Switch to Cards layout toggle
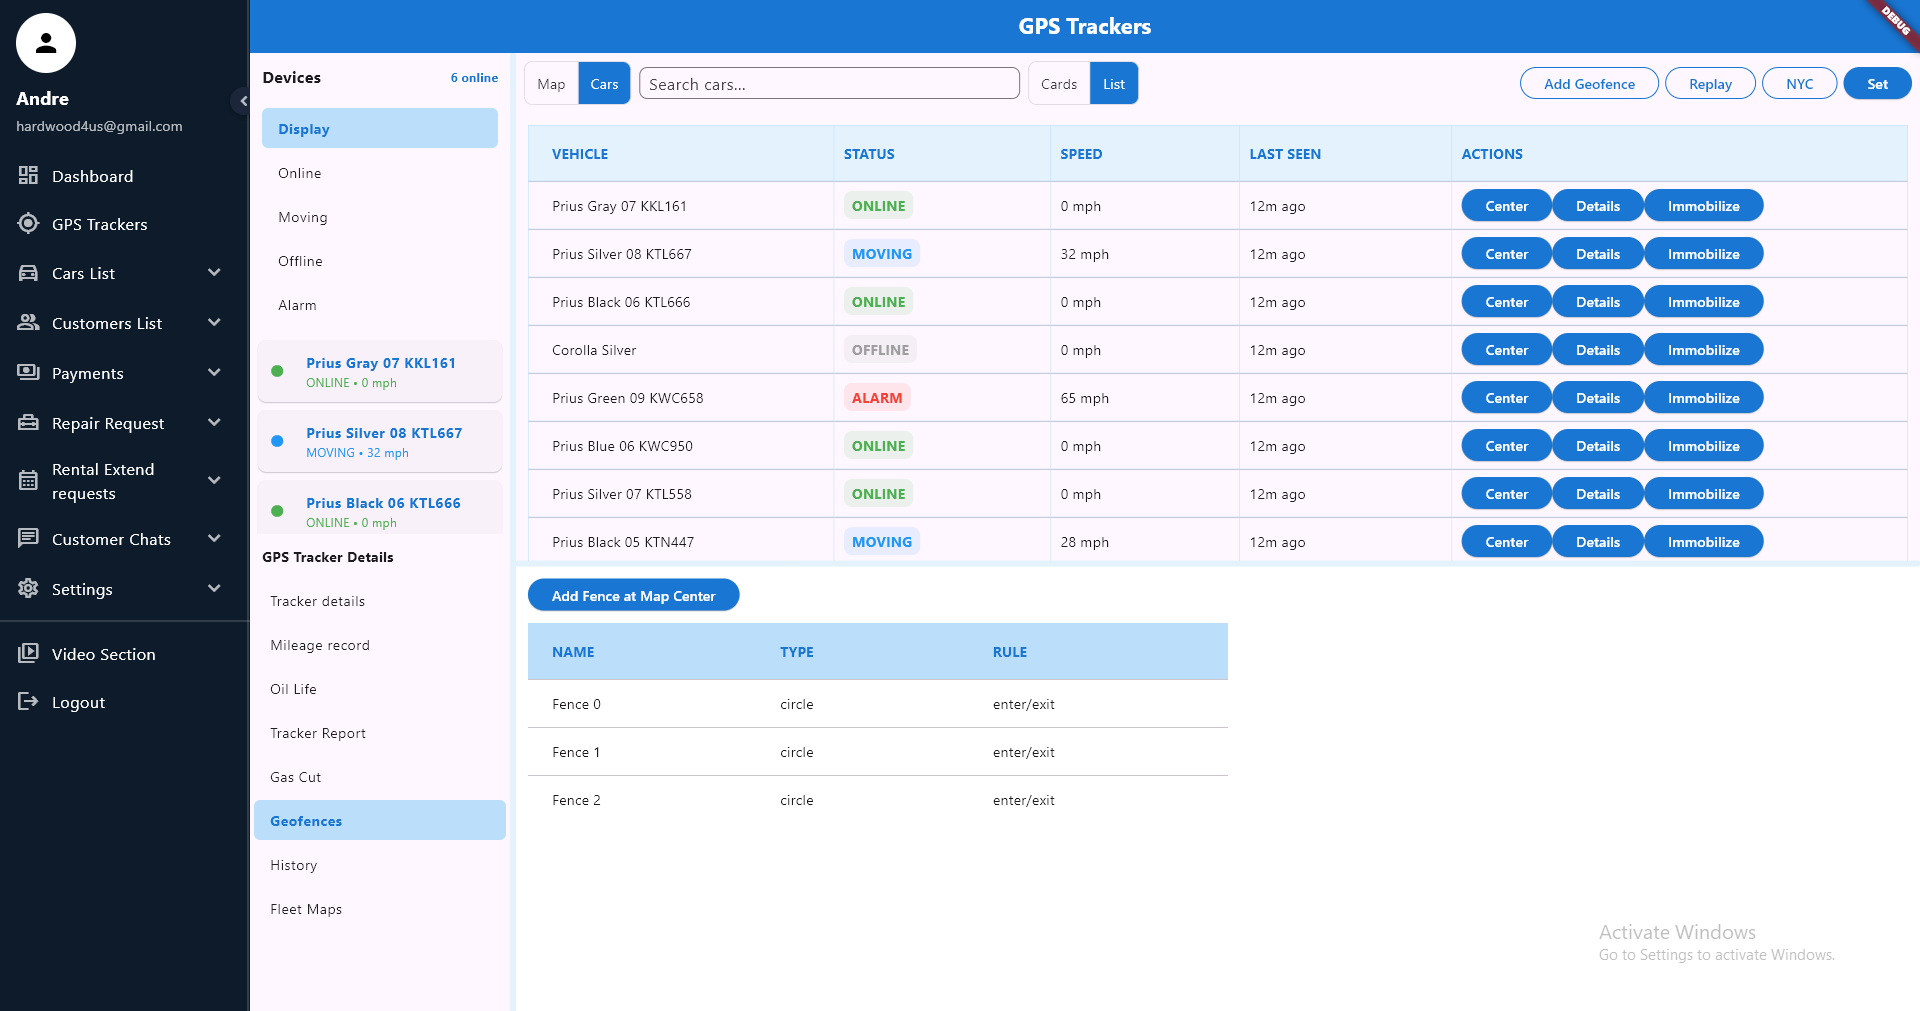The height and width of the screenshot is (1011, 1920). [1058, 84]
